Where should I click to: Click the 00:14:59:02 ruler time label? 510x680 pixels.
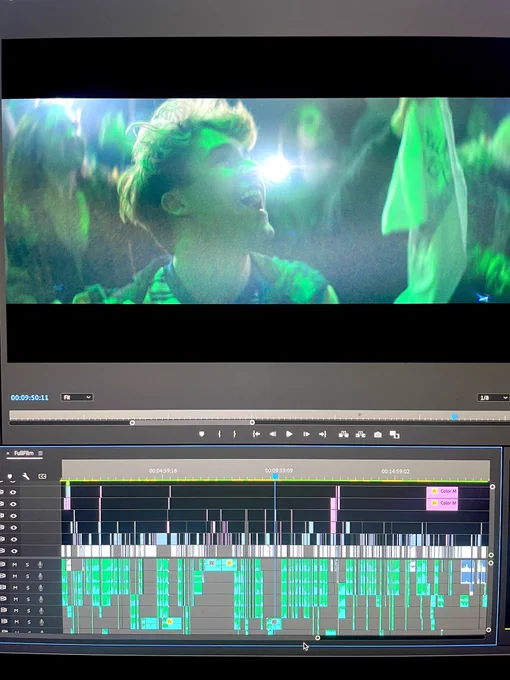pos(396,471)
